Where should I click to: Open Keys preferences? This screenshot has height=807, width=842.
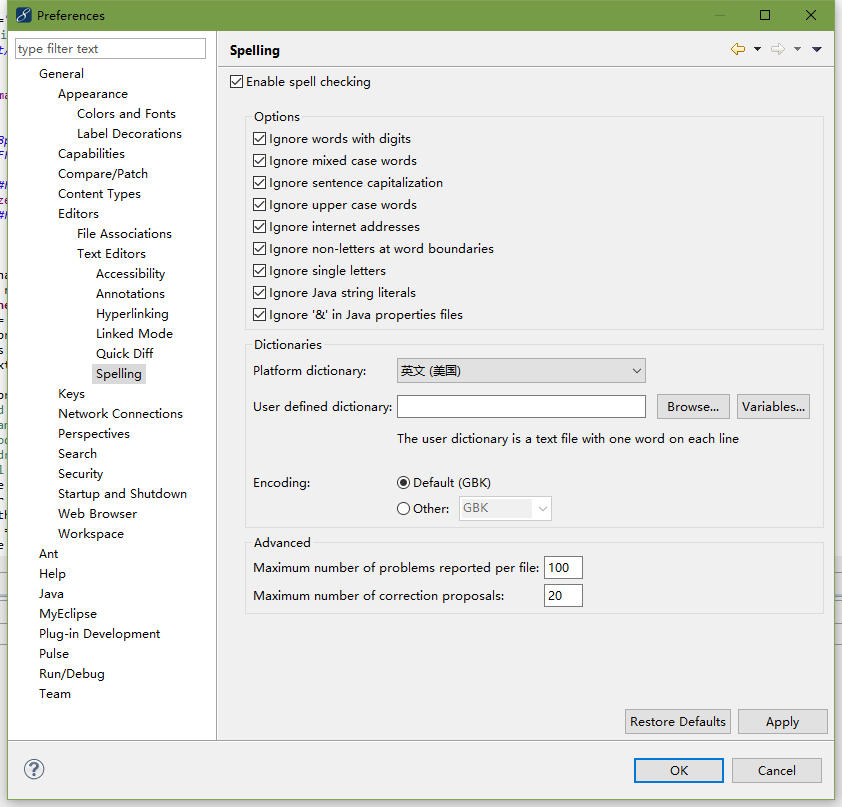tap(71, 394)
